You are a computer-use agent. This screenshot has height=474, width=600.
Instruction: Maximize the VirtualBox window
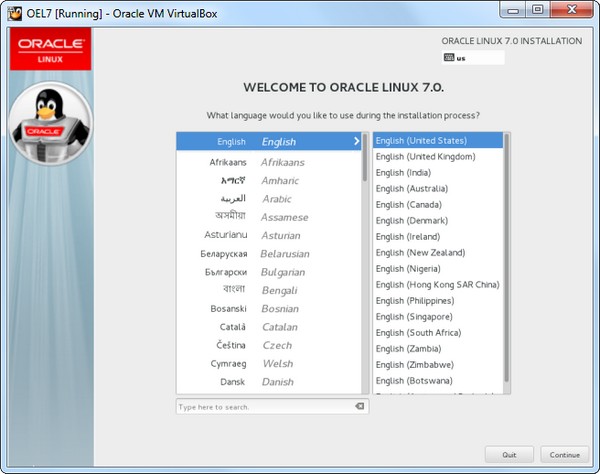click(x=537, y=11)
